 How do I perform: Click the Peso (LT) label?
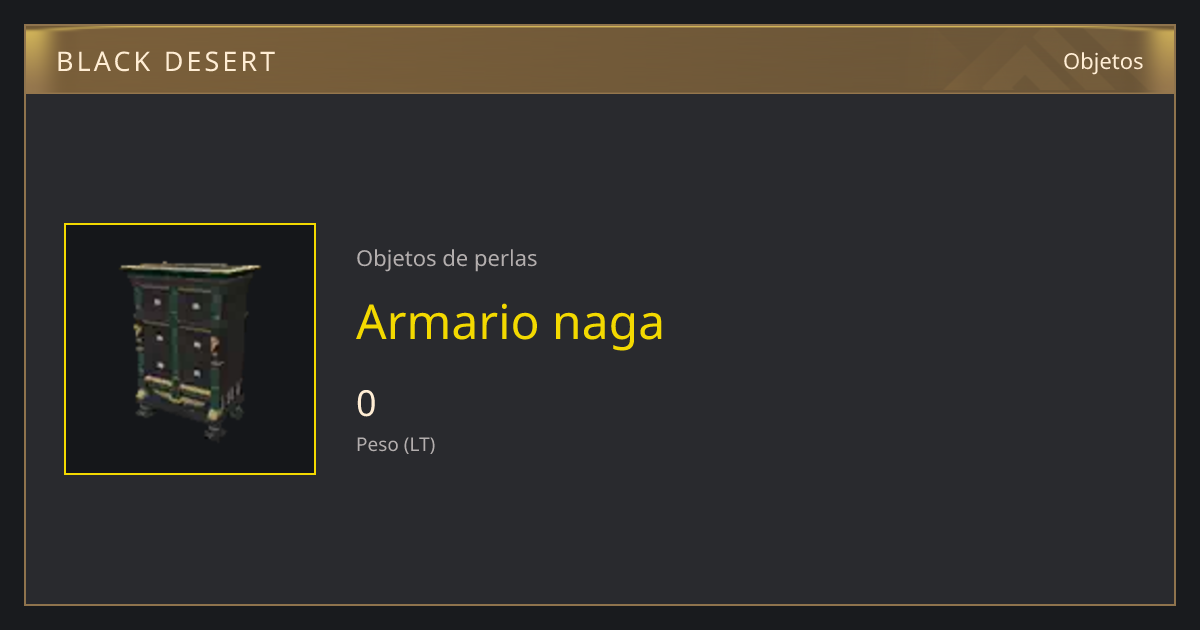coord(396,444)
